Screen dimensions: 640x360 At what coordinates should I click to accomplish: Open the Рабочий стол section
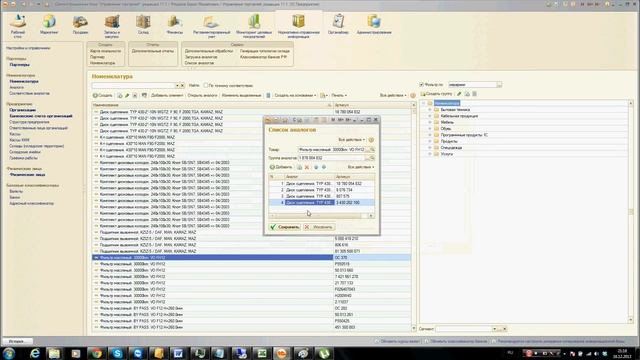click(x=18, y=26)
